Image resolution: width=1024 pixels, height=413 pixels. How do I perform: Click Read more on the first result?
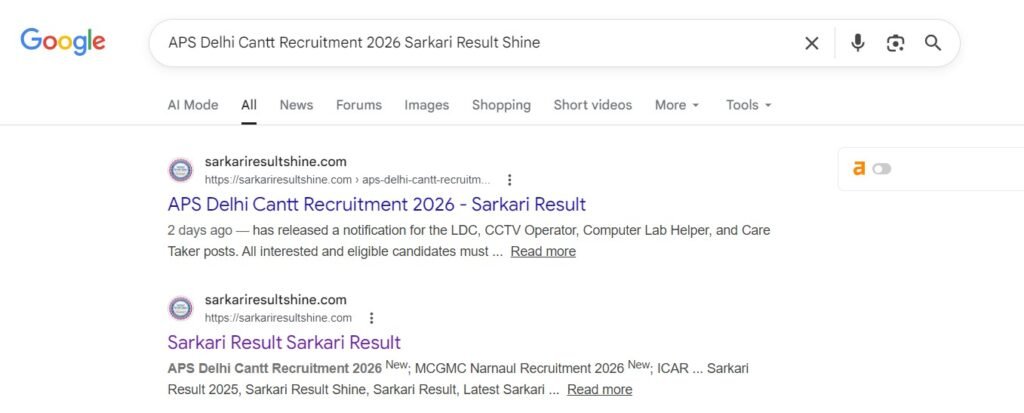click(543, 252)
